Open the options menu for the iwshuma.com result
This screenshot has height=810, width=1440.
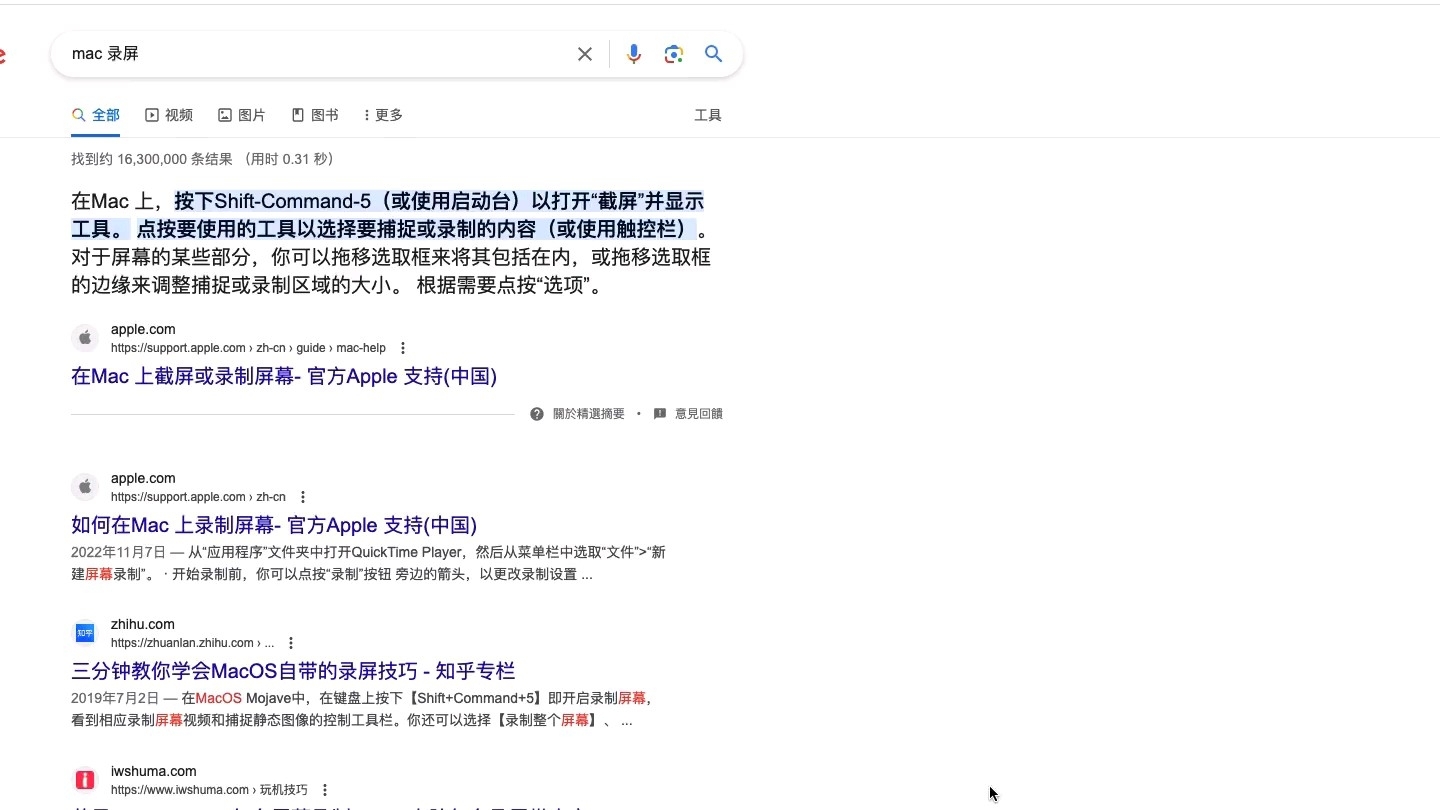[325, 790]
